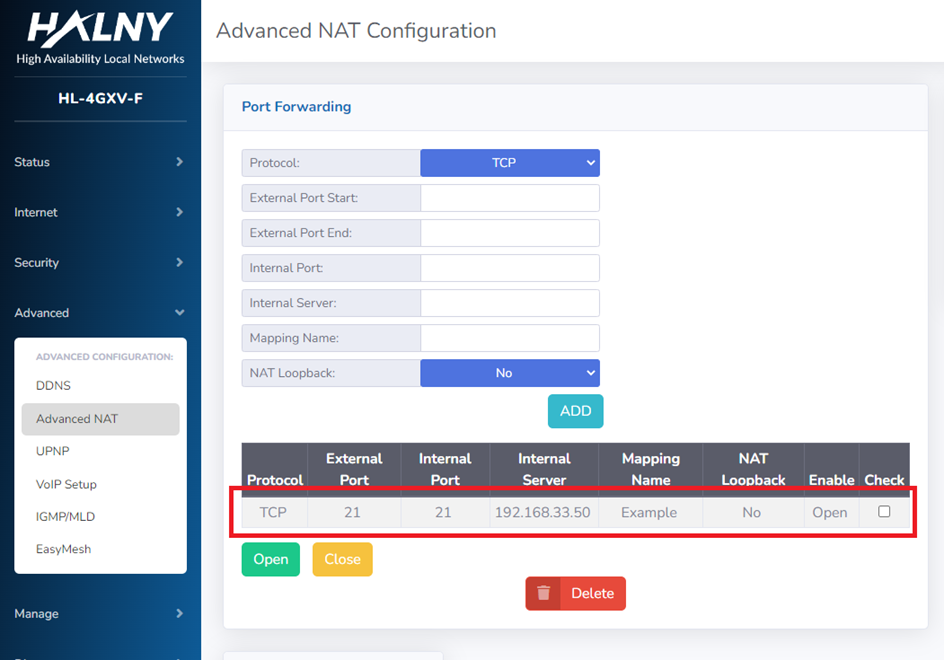
Task: Expand the Status menu chevron
Action: coord(179,161)
